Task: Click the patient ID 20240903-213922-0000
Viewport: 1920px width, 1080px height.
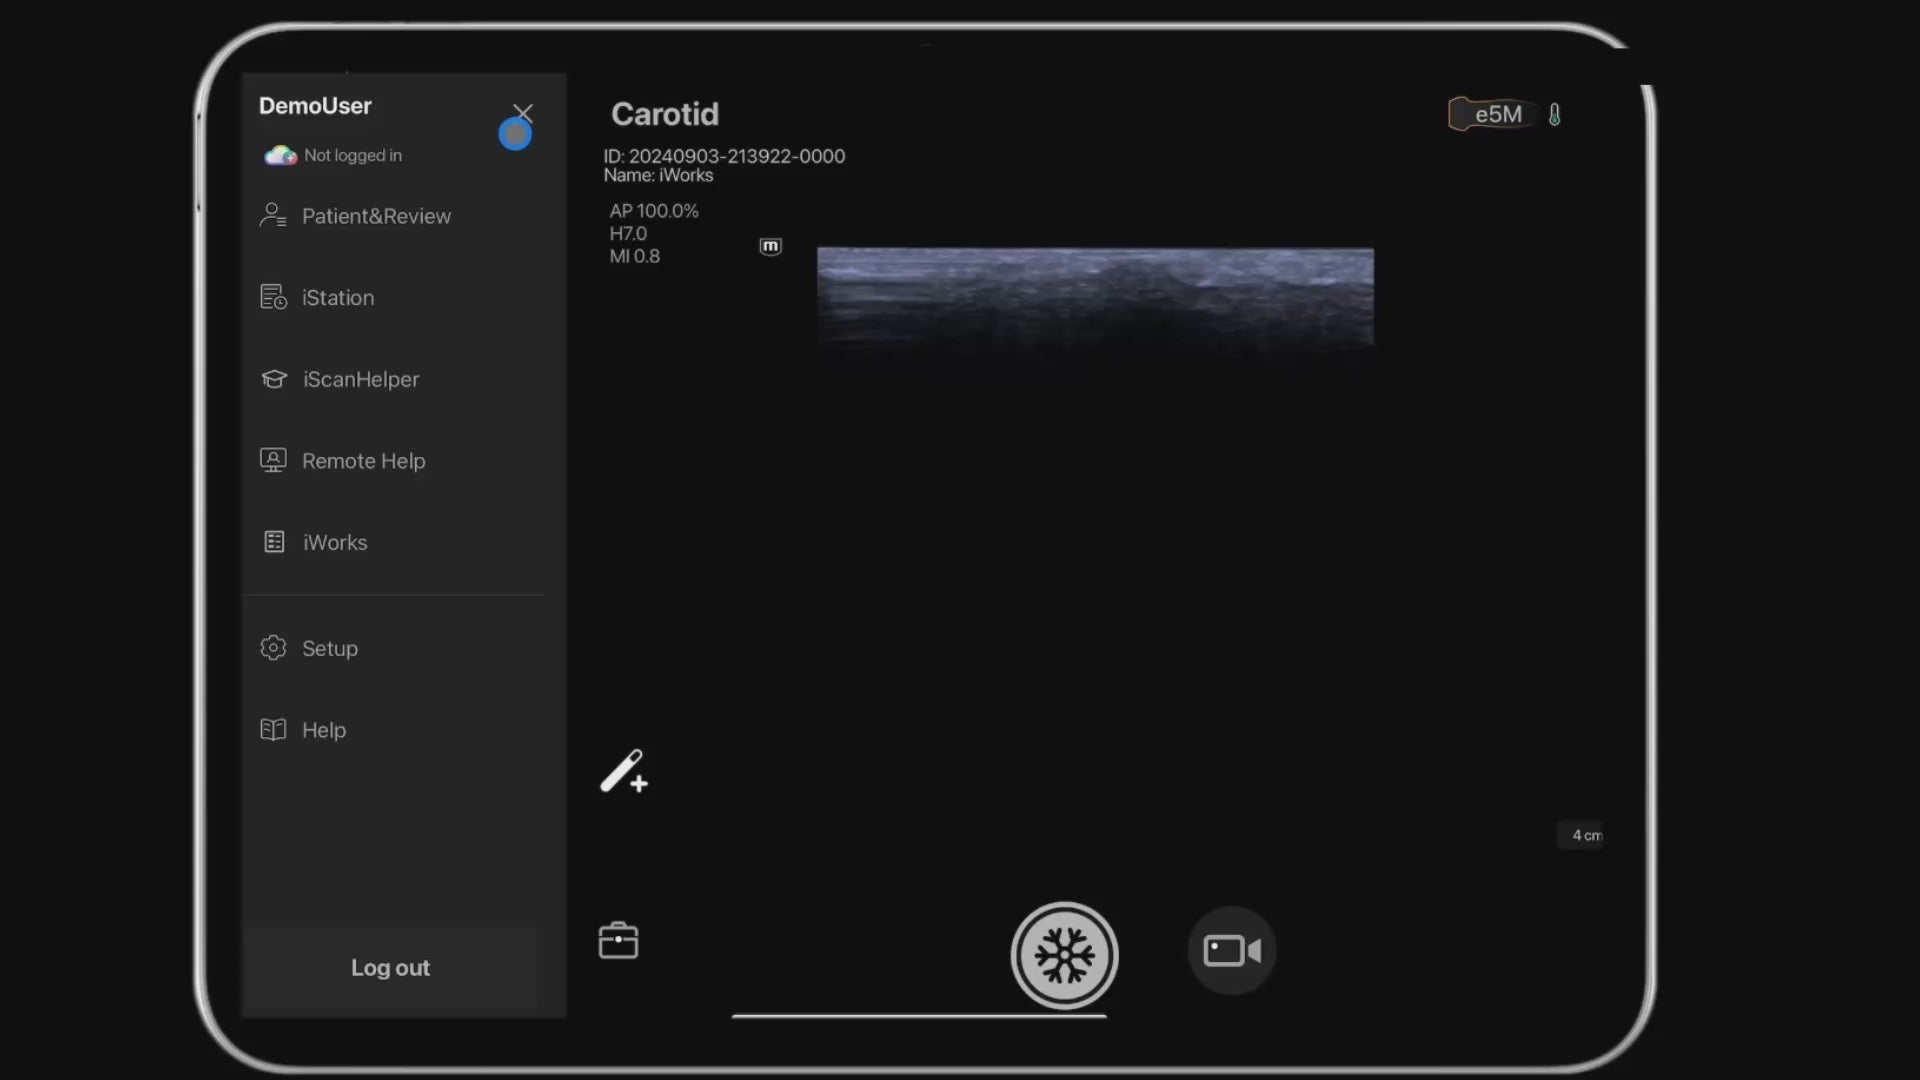Action: pos(724,156)
